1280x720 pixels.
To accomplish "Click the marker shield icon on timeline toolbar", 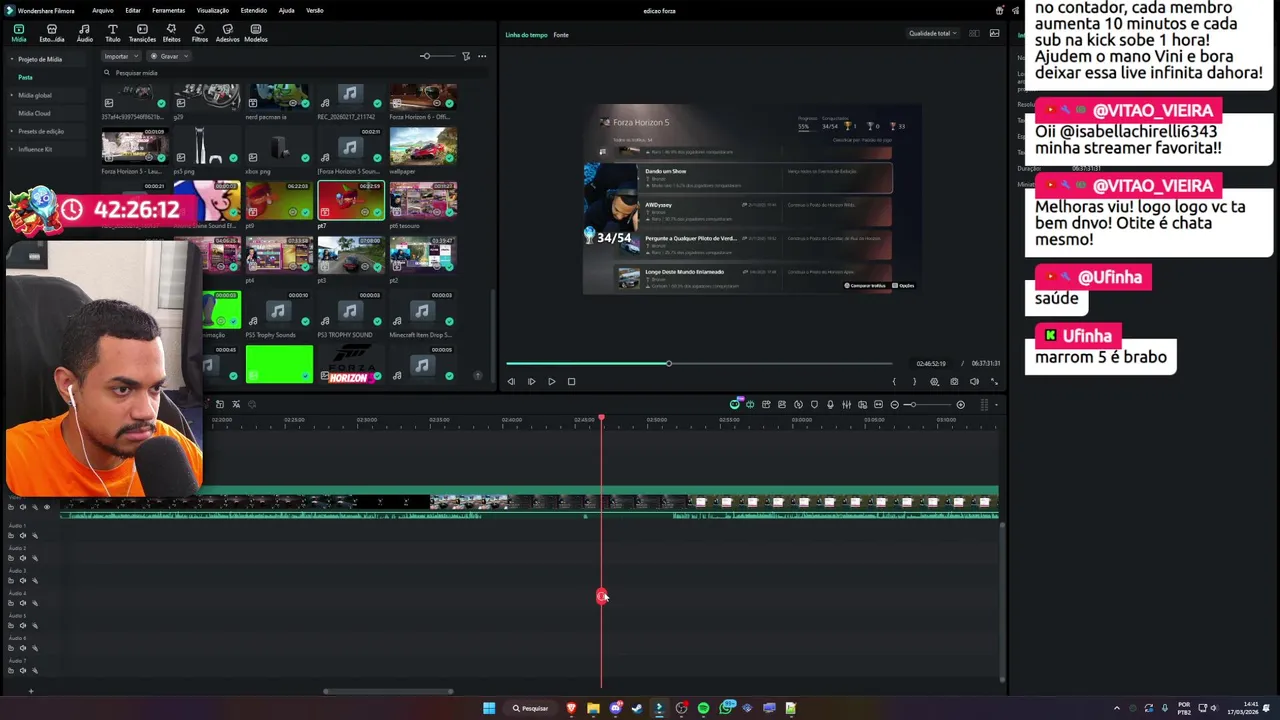I will coord(814,405).
